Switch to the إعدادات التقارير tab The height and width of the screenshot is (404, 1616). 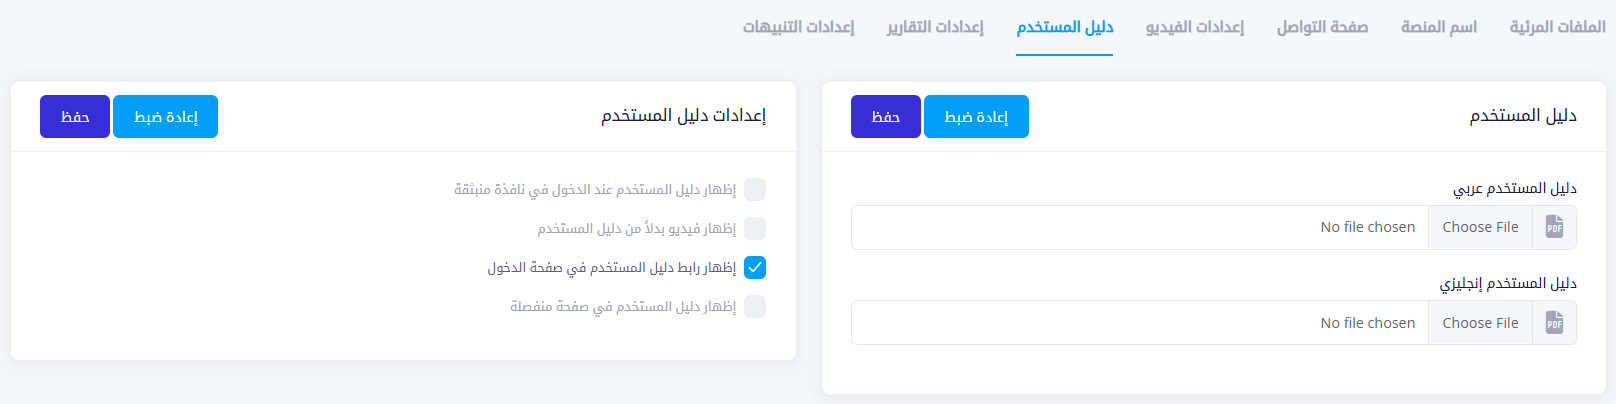tap(935, 27)
